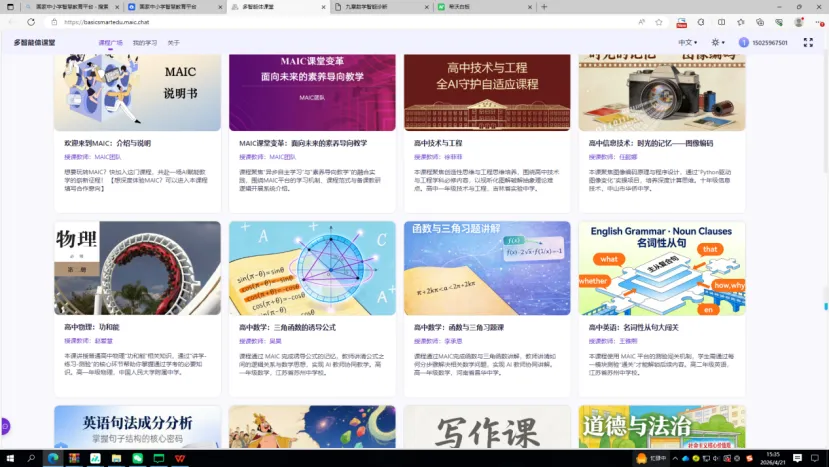Open the favorites list icon in browser toolbar
The height and width of the screenshot is (467, 830).
point(741,22)
